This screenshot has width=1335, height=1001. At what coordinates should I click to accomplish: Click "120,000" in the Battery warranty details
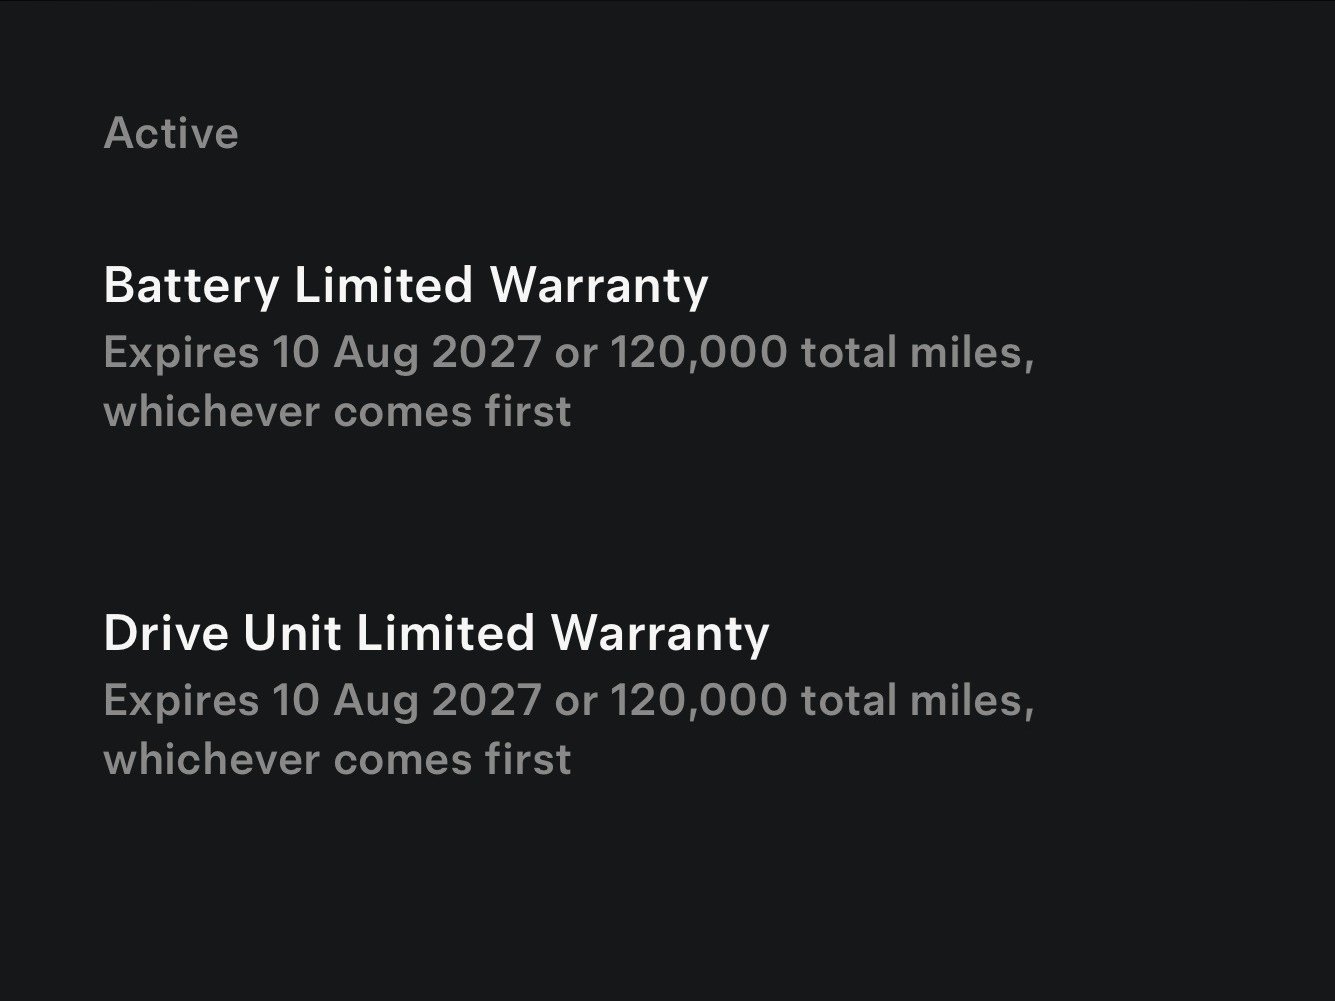point(698,353)
